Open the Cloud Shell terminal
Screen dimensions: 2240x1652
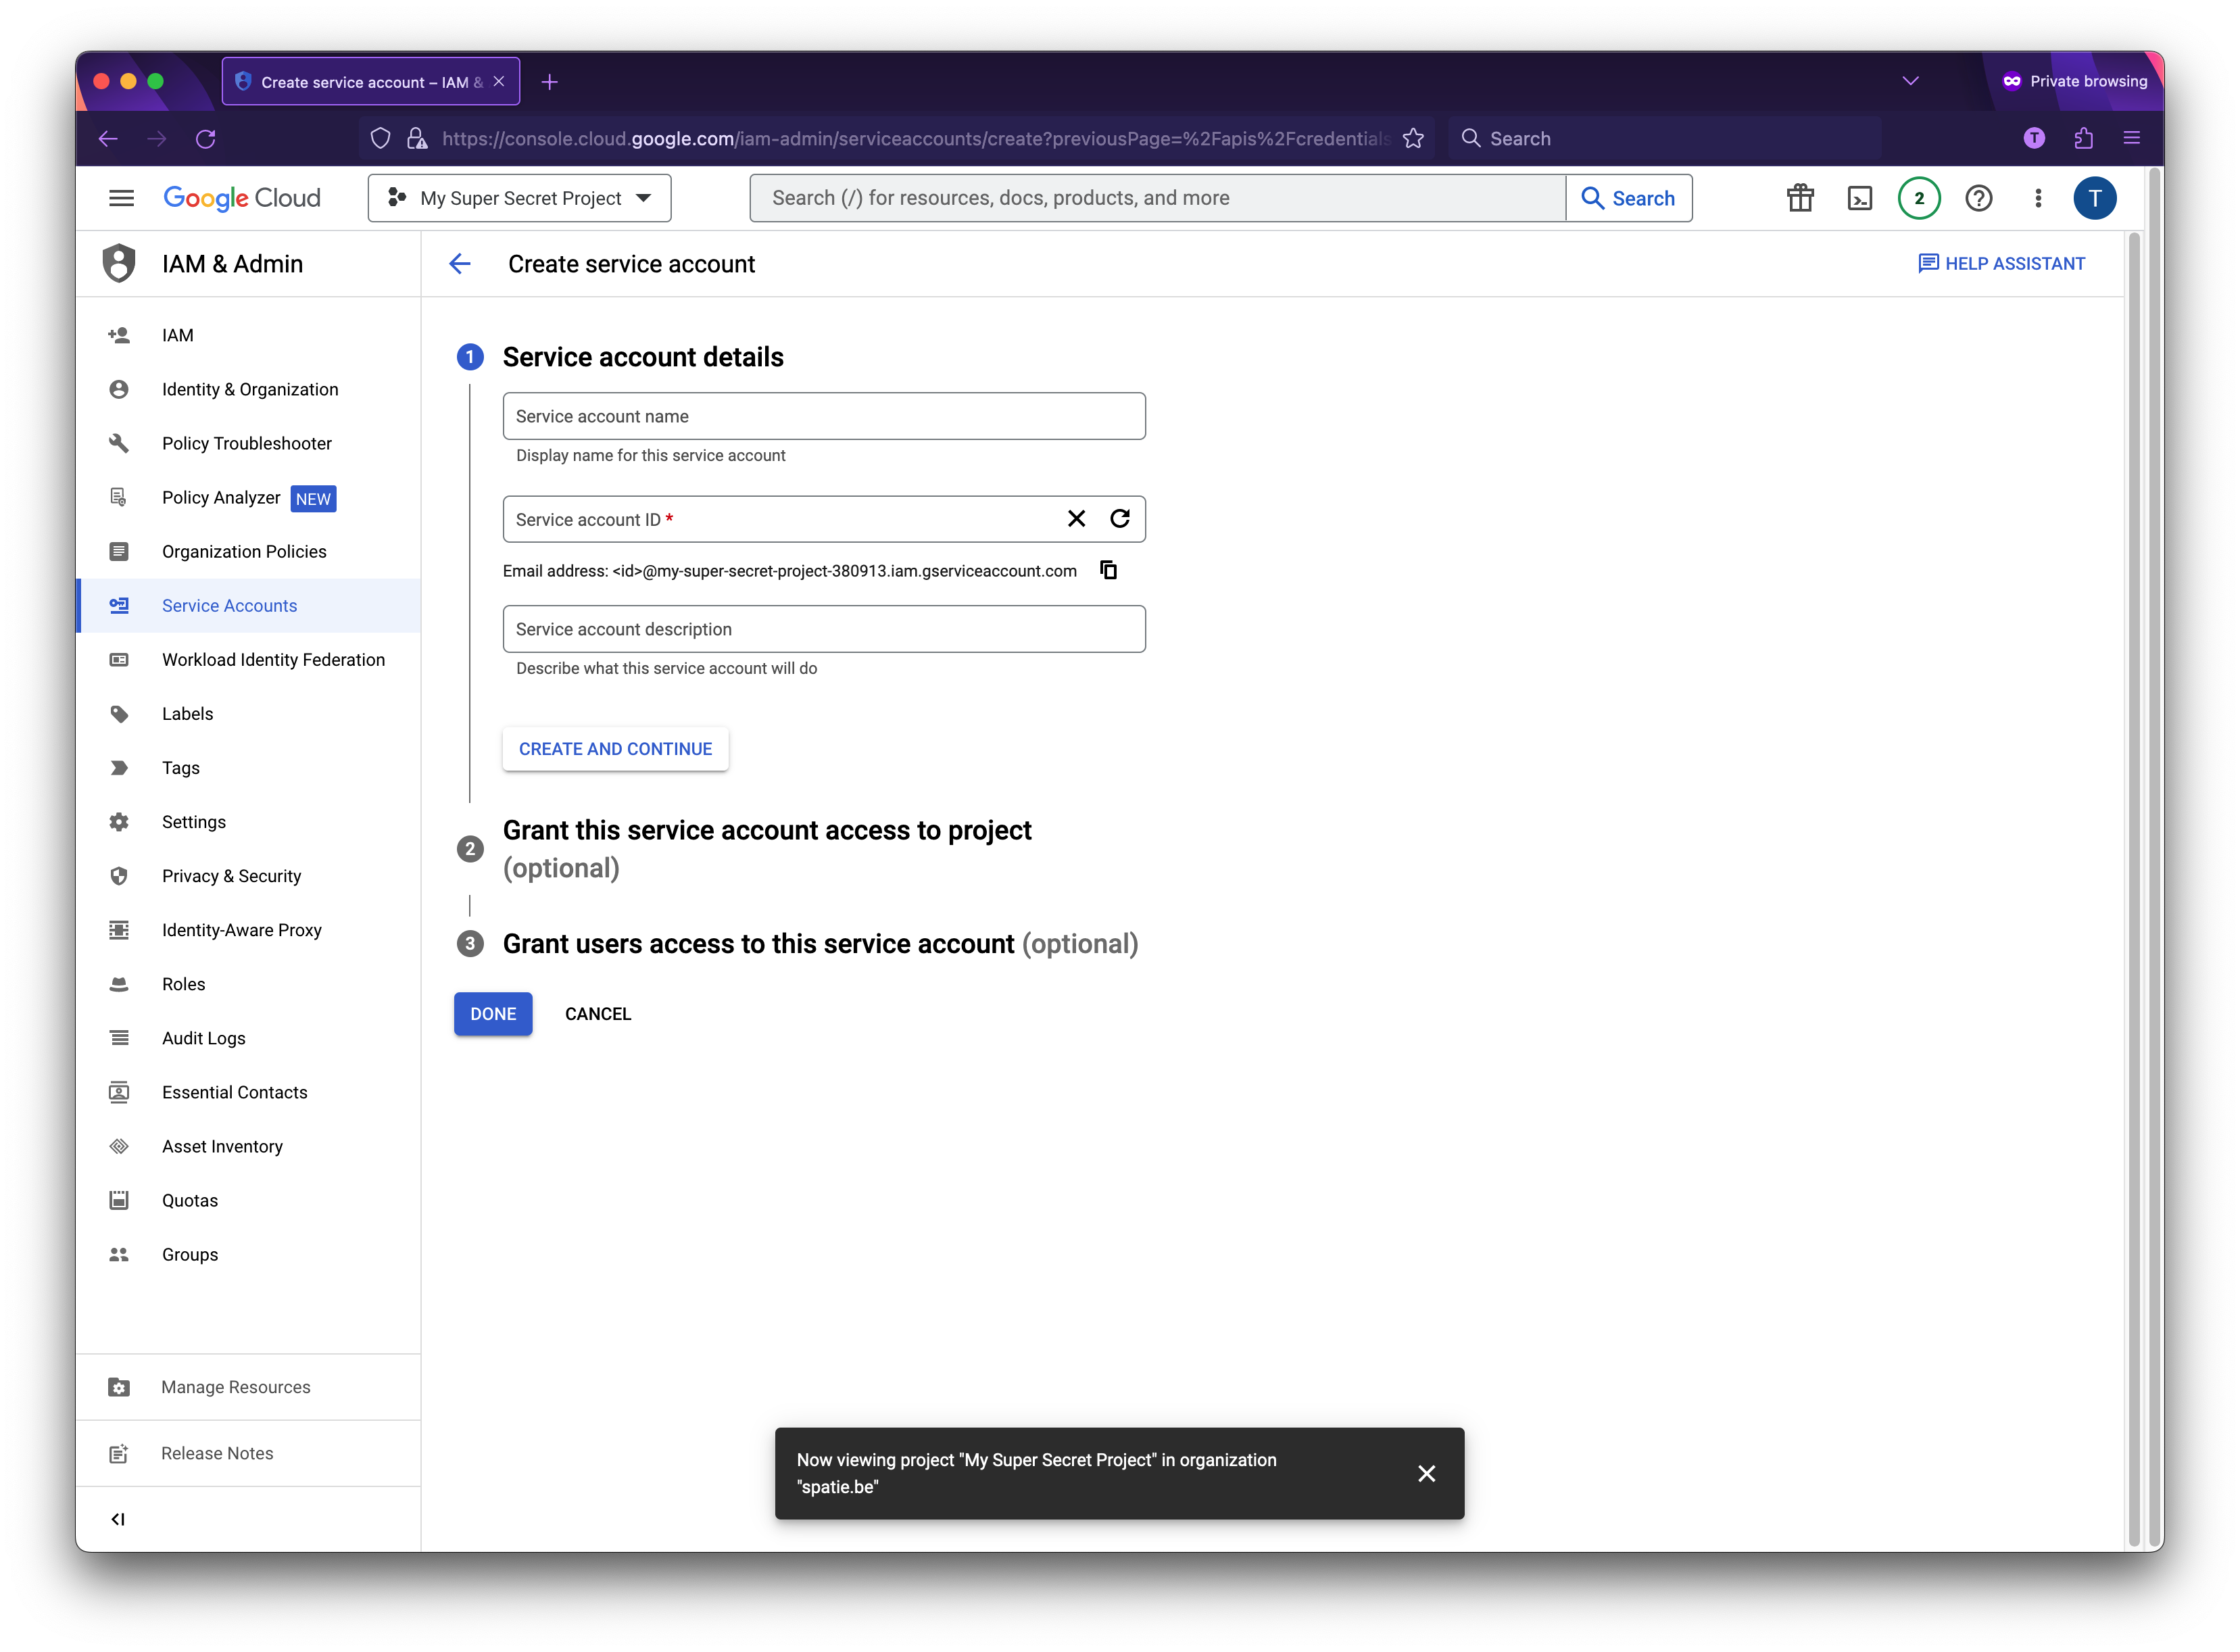point(1859,197)
